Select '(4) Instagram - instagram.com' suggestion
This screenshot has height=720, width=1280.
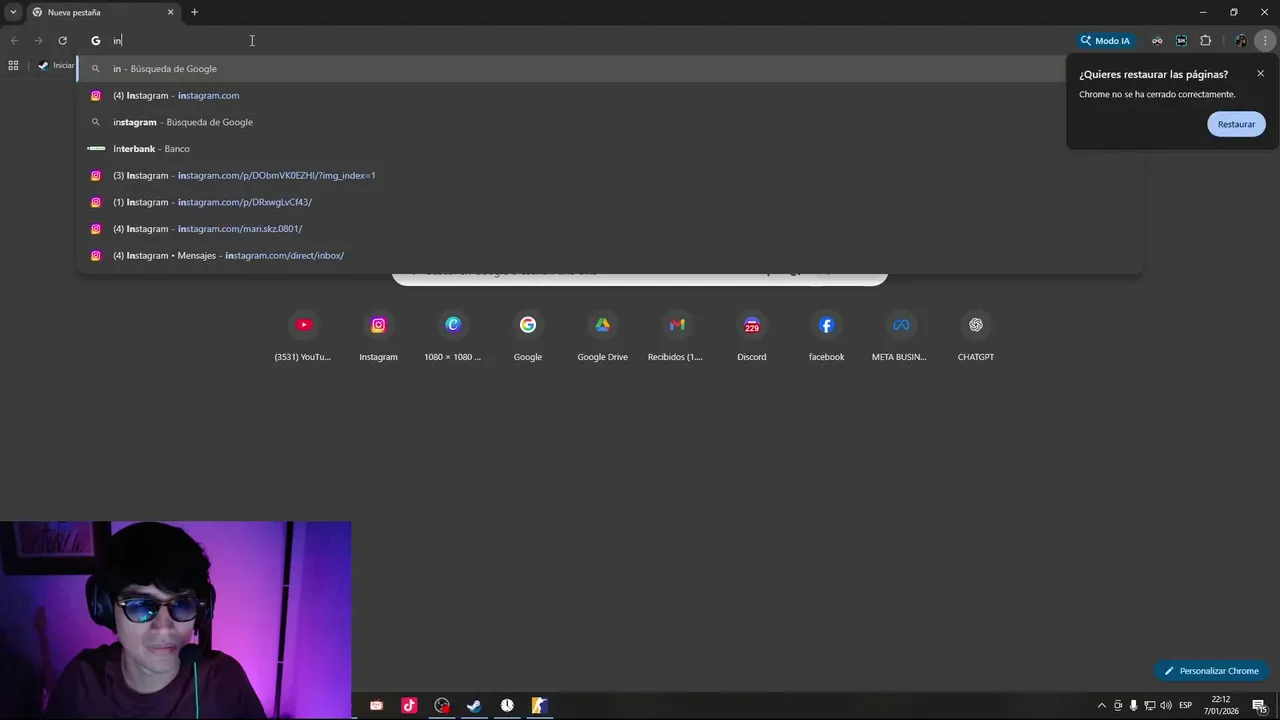tap(610, 95)
